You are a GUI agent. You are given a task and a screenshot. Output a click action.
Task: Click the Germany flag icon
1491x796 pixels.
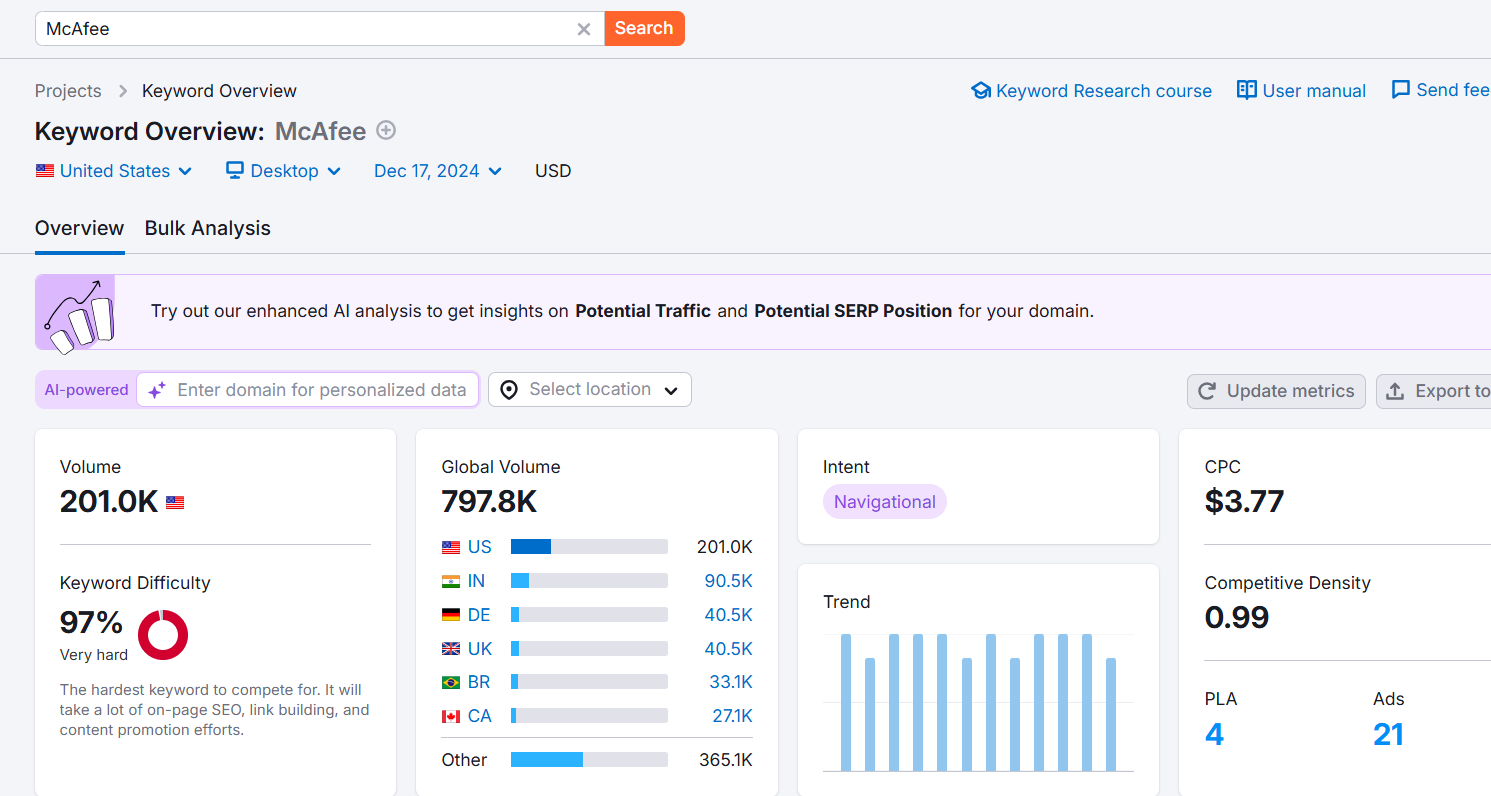tap(451, 615)
